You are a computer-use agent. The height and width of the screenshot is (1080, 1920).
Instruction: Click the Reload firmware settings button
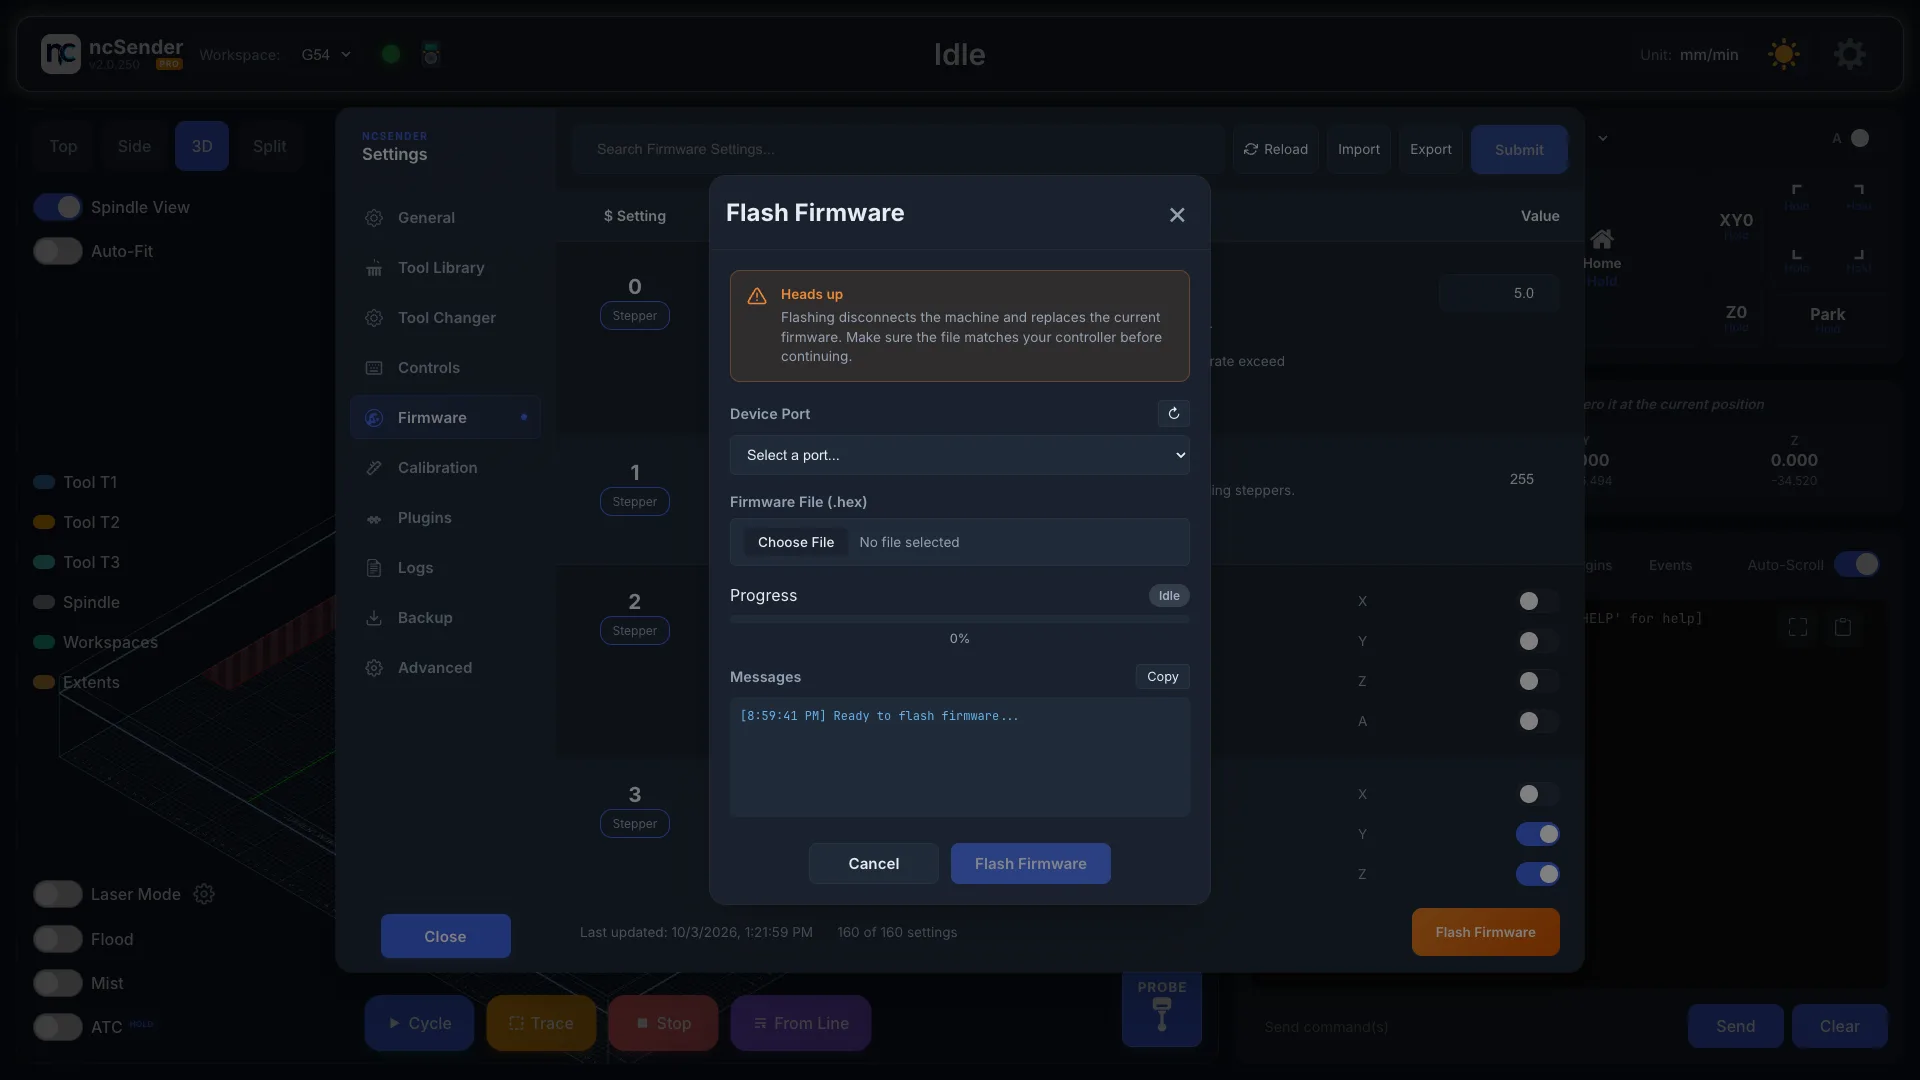point(1275,149)
